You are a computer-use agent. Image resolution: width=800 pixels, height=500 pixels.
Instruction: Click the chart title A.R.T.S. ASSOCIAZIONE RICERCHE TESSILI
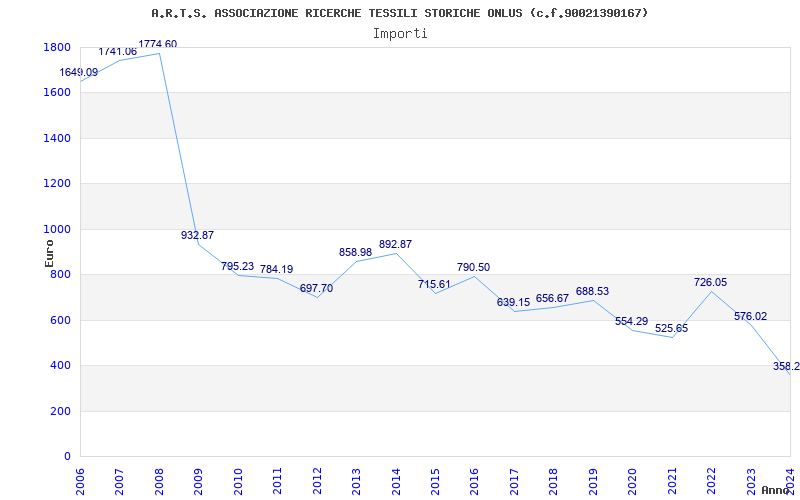click(399, 13)
